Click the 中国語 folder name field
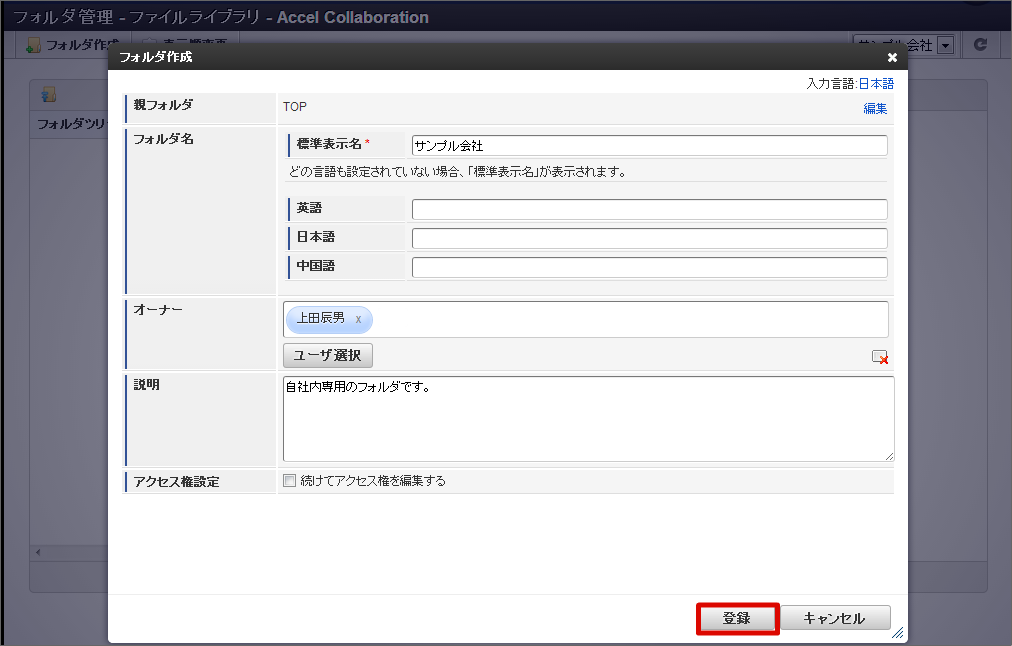 point(649,267)
